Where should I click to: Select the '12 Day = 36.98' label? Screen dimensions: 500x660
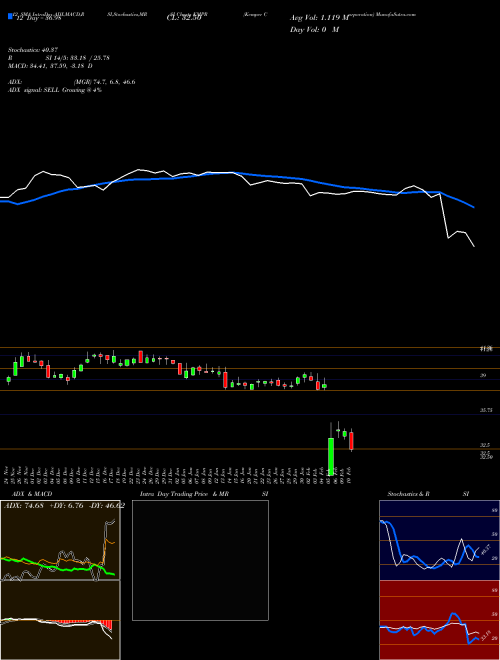[39, 18]
